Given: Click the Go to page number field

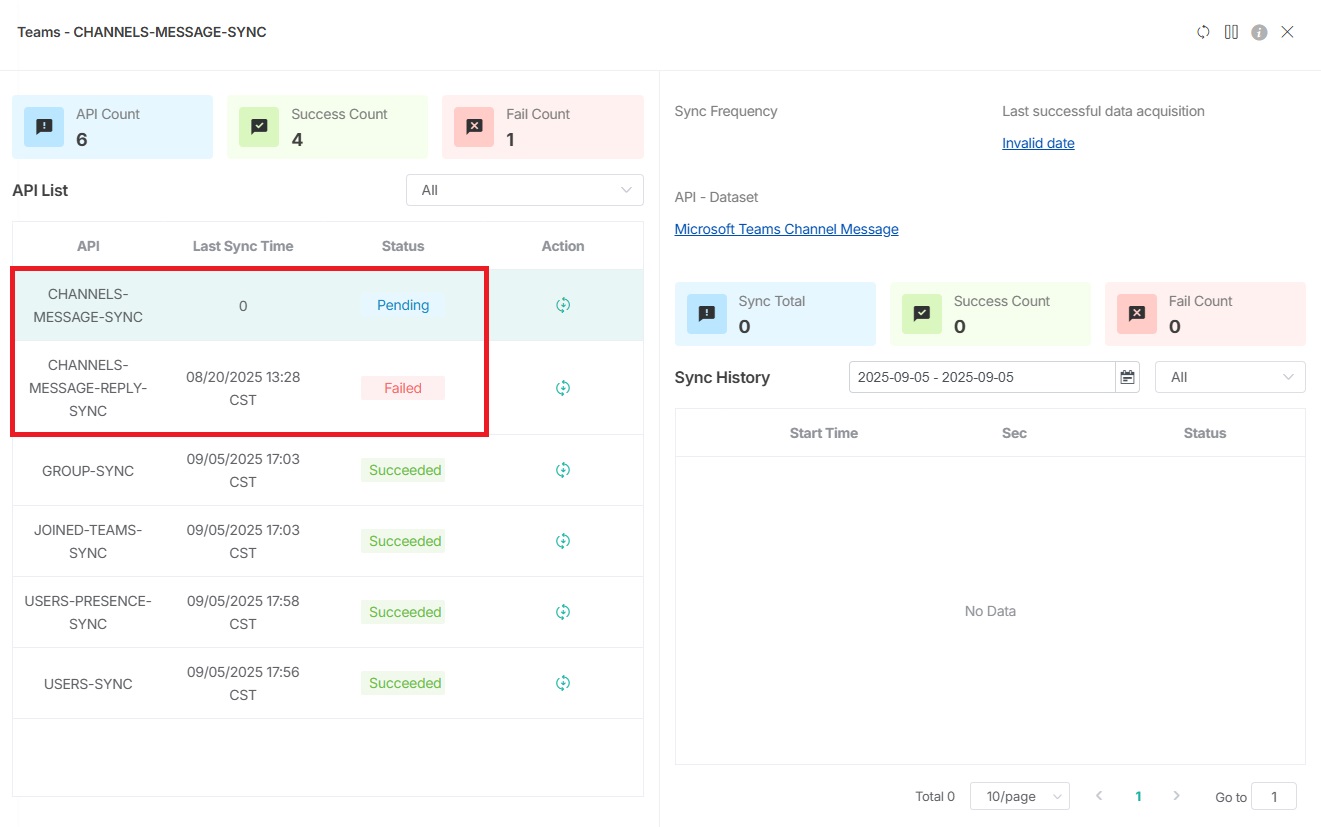Looking at the screenshot, I should [x=1273, y=796].
